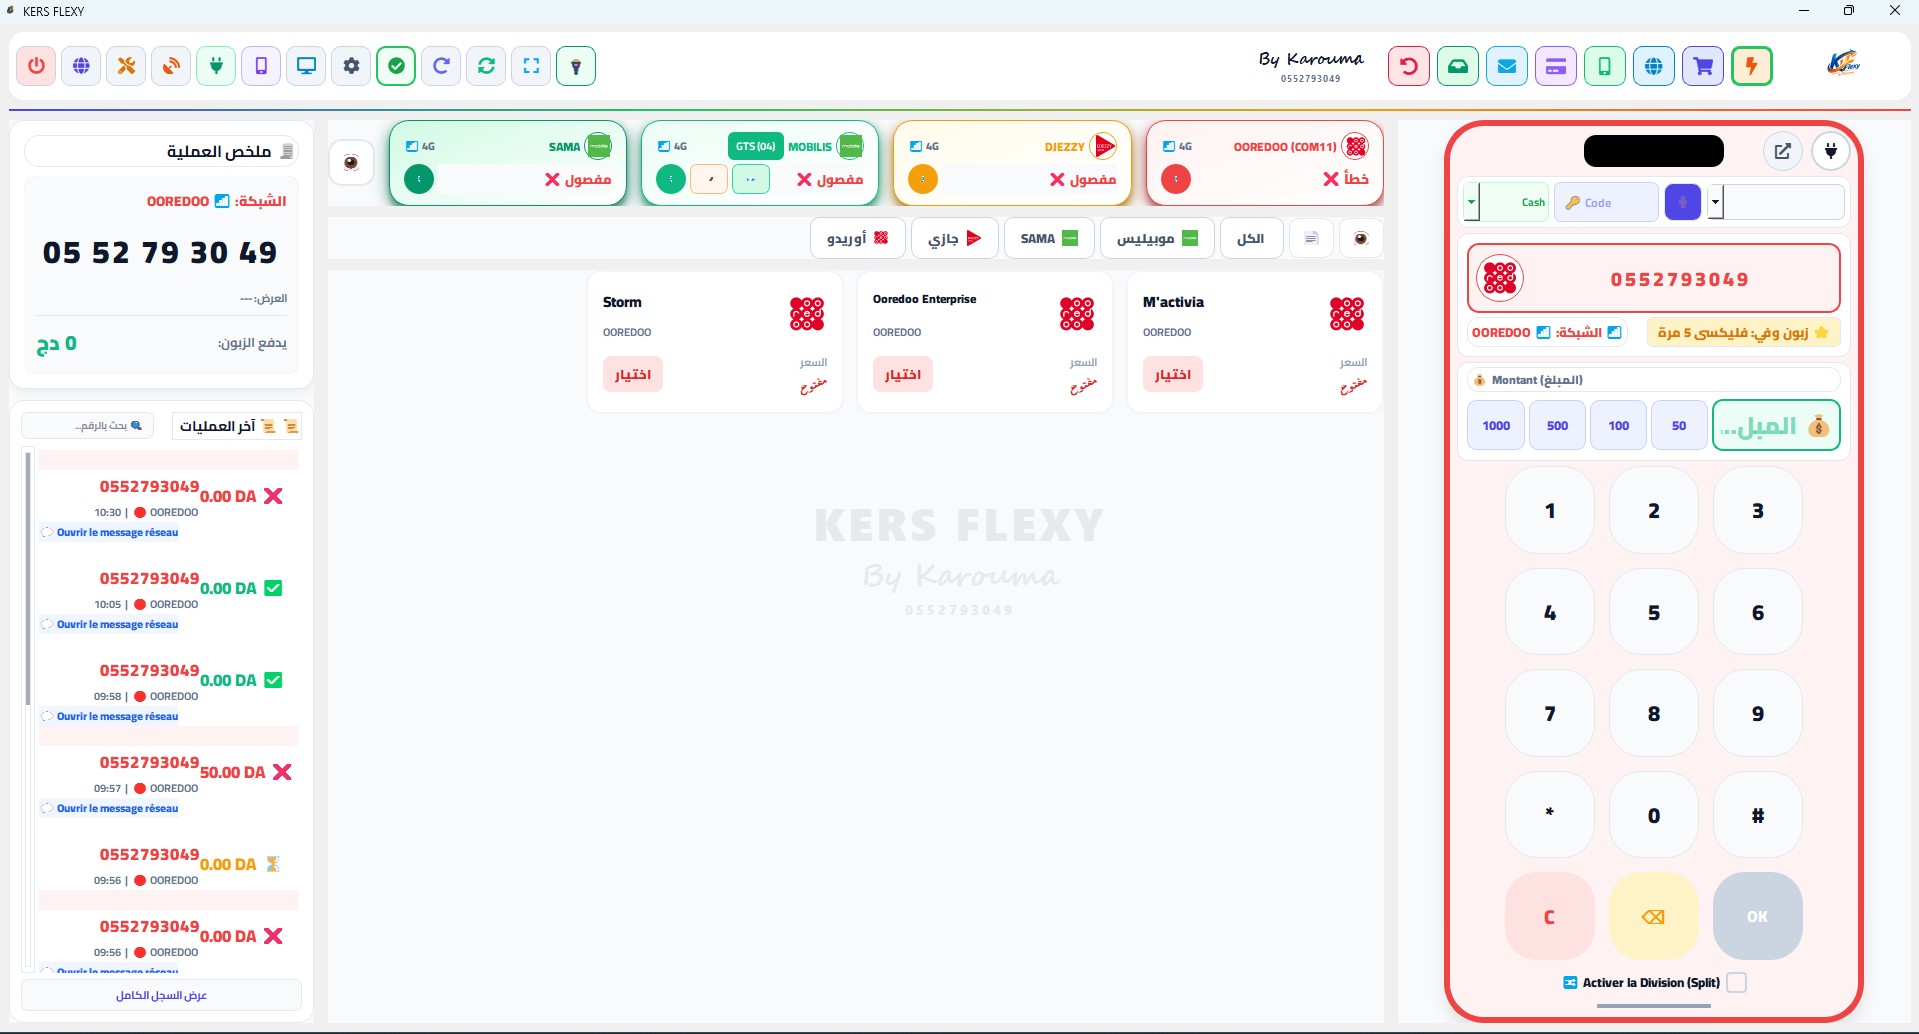Image resolution: width=1919 pixels, height=1034 pixels.
Task: Enable Activer la Division (Split) checkbox
Action: [x=1737, y=982]
